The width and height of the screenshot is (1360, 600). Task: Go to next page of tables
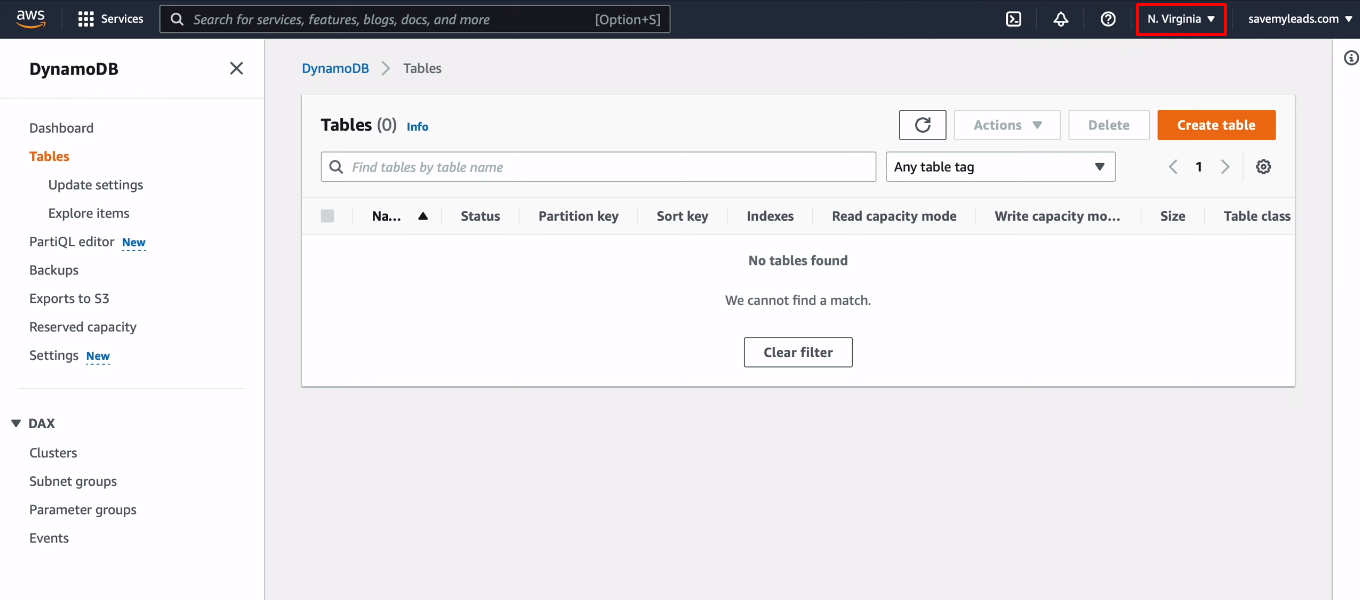tap(1225, 167)
